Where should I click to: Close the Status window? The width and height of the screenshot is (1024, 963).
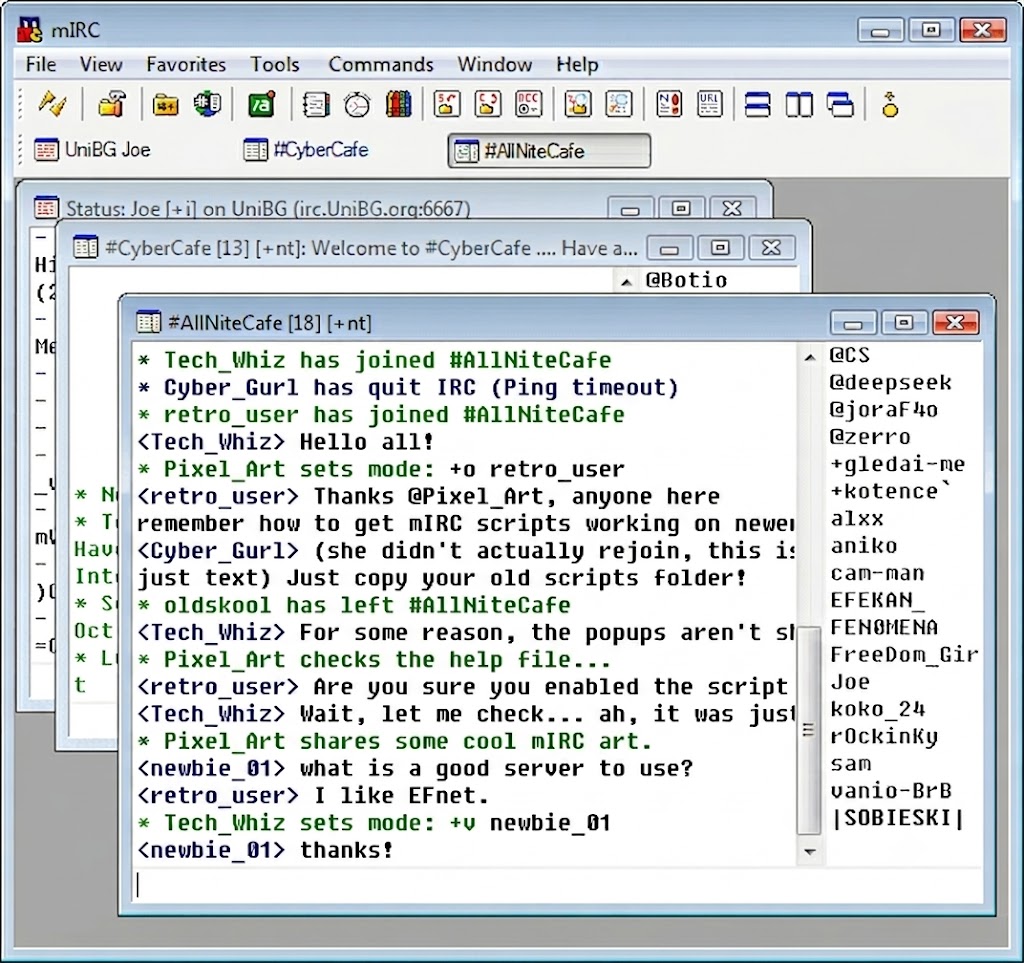pyautogui.click(x=732, y=208)
